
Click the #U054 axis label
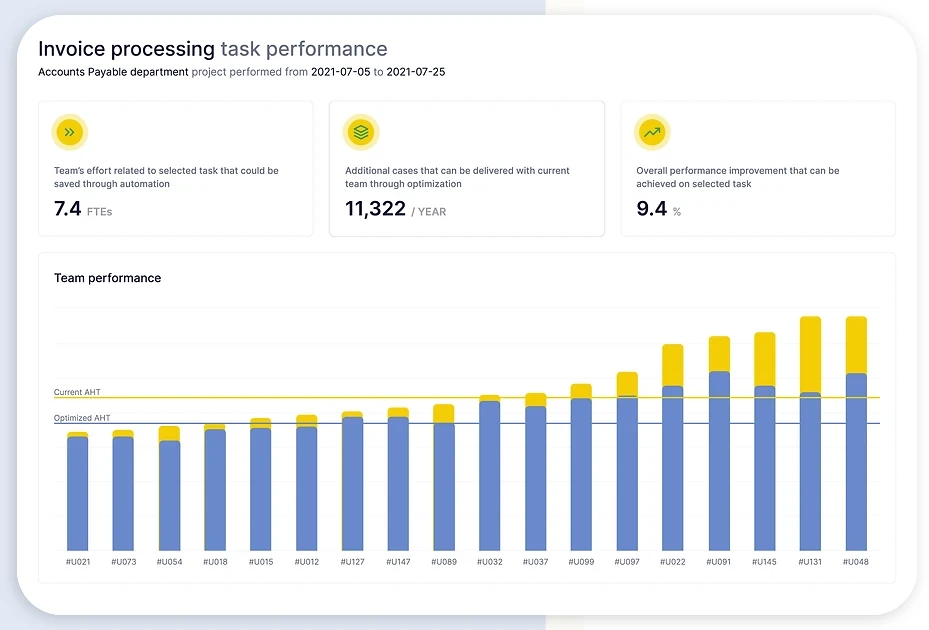tap(169, 562)
